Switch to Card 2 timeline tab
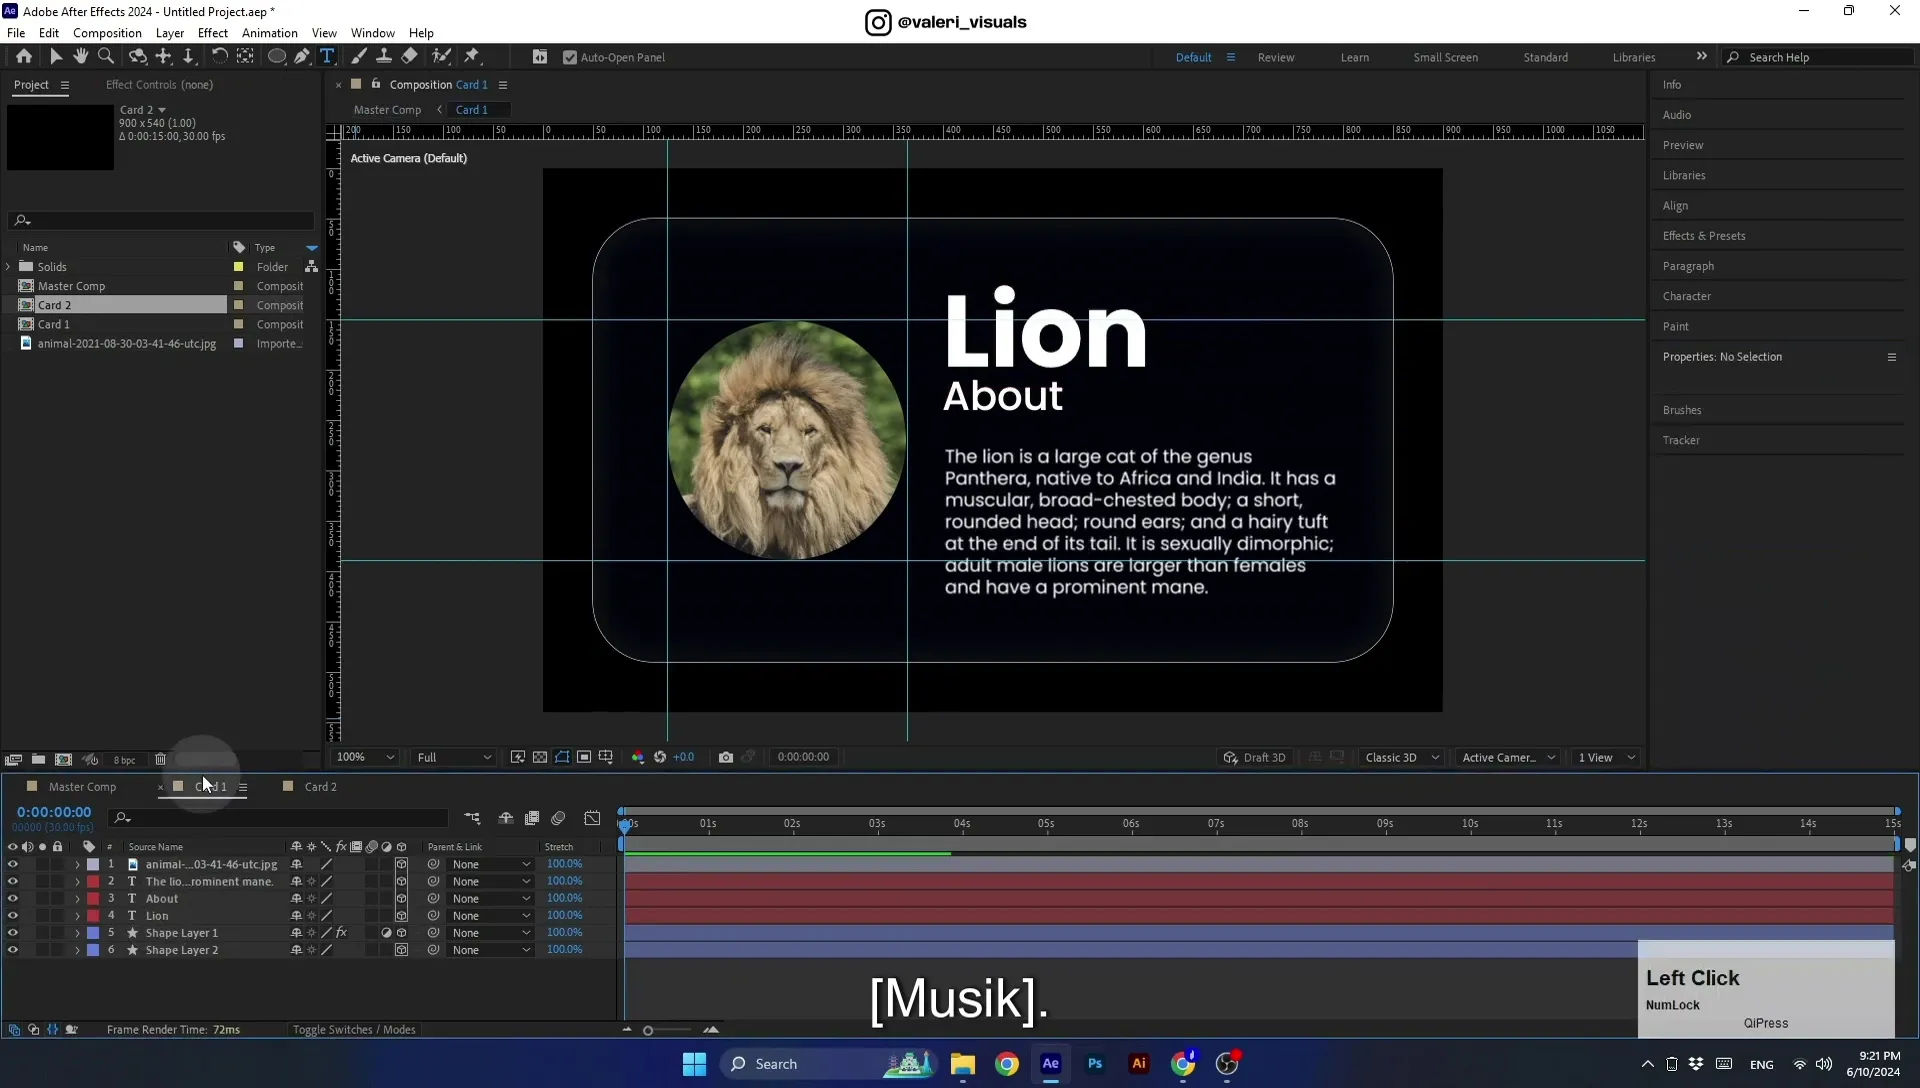The image size is (1920, 1088). click(x=320, y=787)
